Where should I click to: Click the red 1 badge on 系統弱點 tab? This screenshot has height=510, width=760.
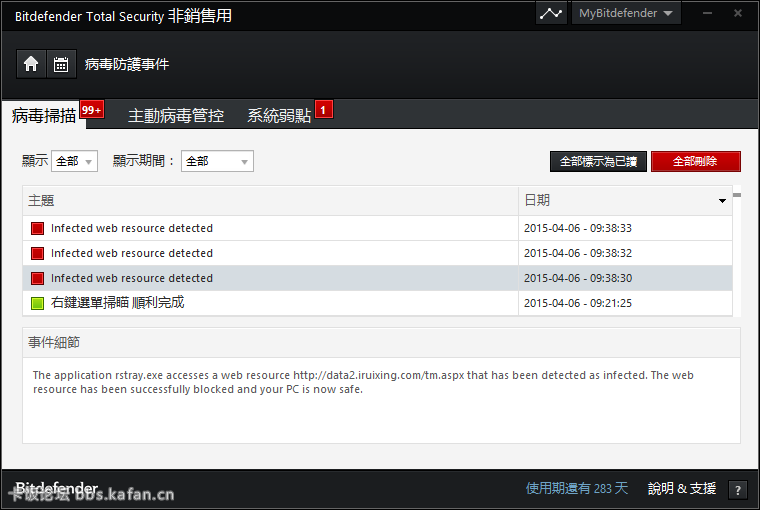pos(324,109)
